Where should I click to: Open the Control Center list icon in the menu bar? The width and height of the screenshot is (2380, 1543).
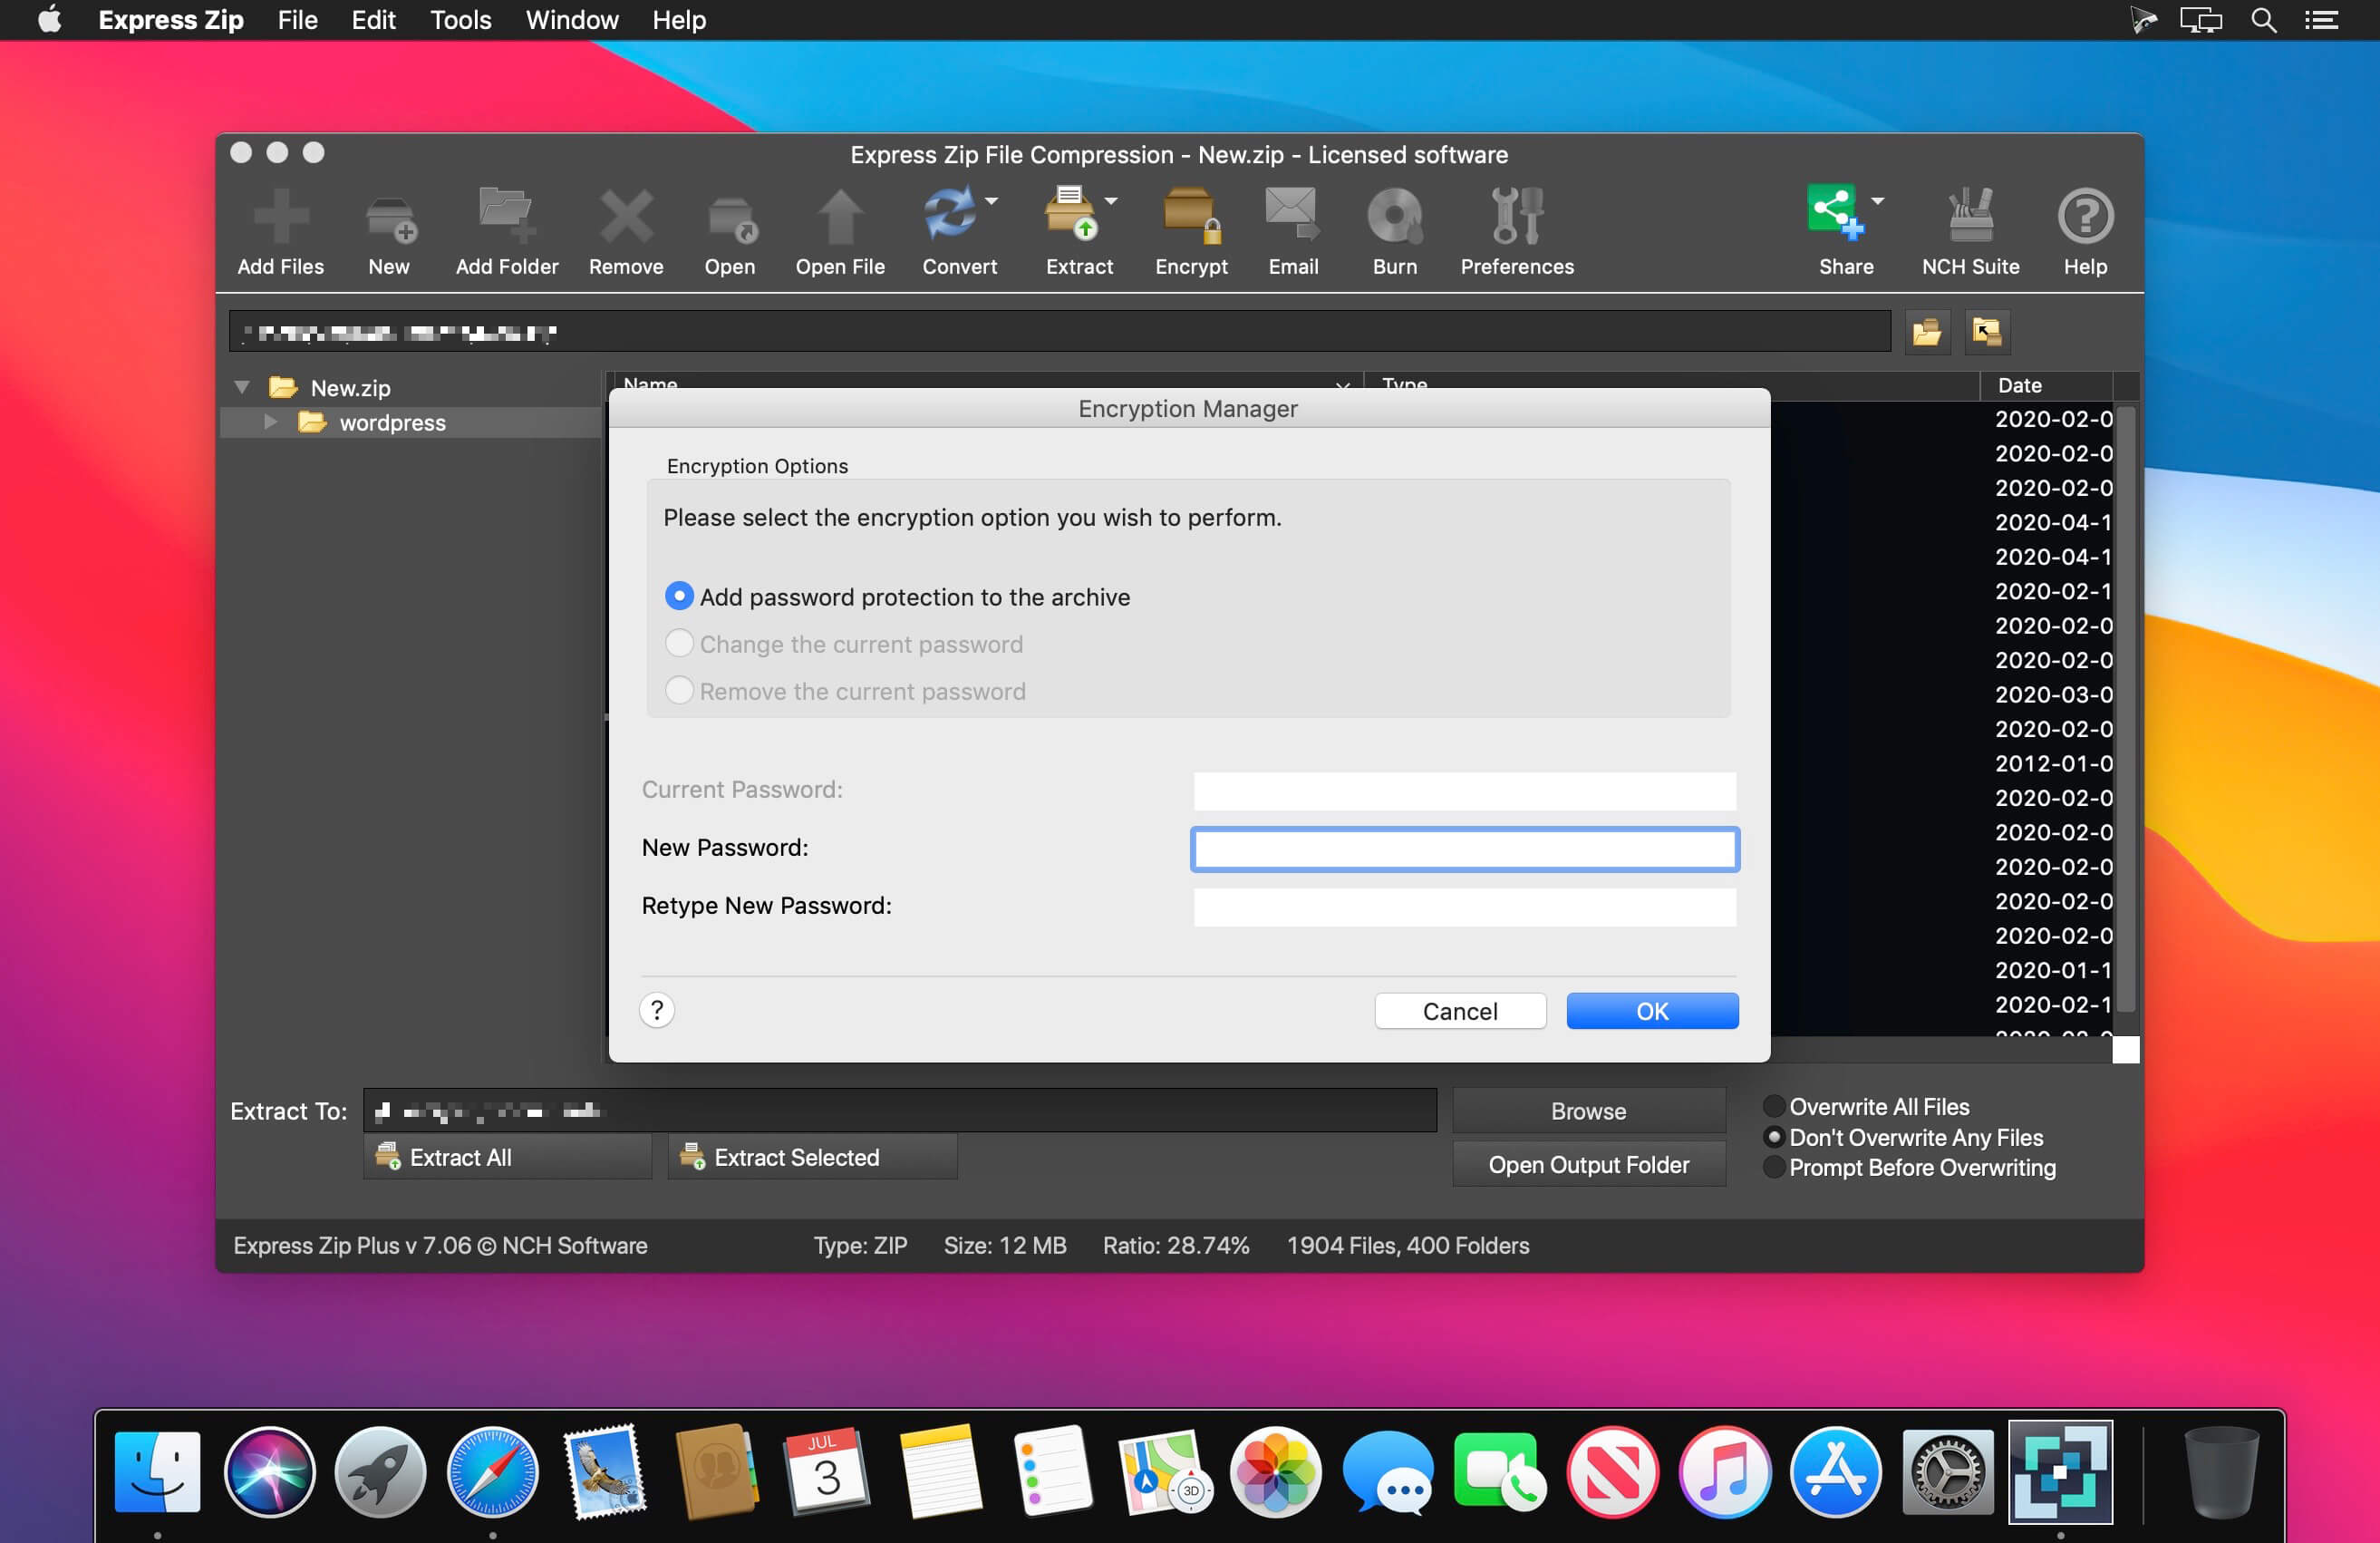2321,20
